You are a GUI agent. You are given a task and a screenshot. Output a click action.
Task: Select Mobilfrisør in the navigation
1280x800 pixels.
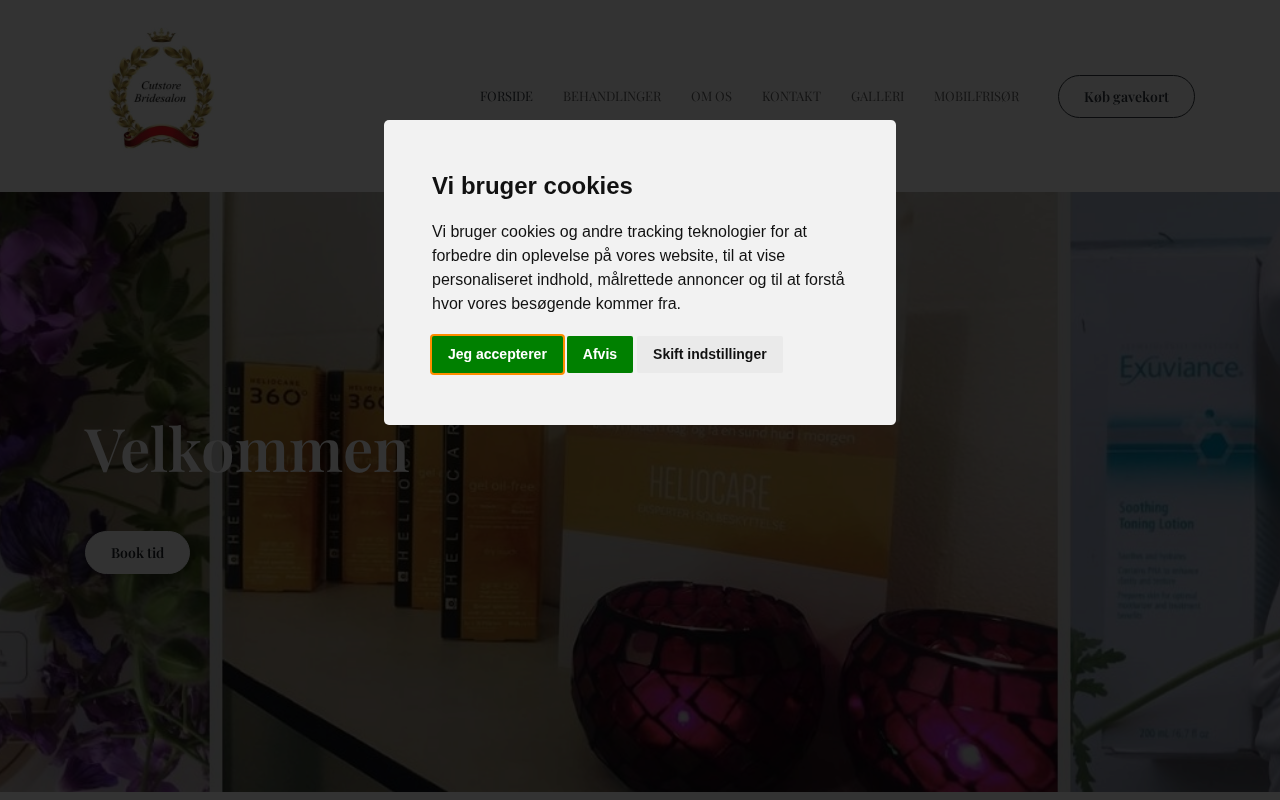976,96
